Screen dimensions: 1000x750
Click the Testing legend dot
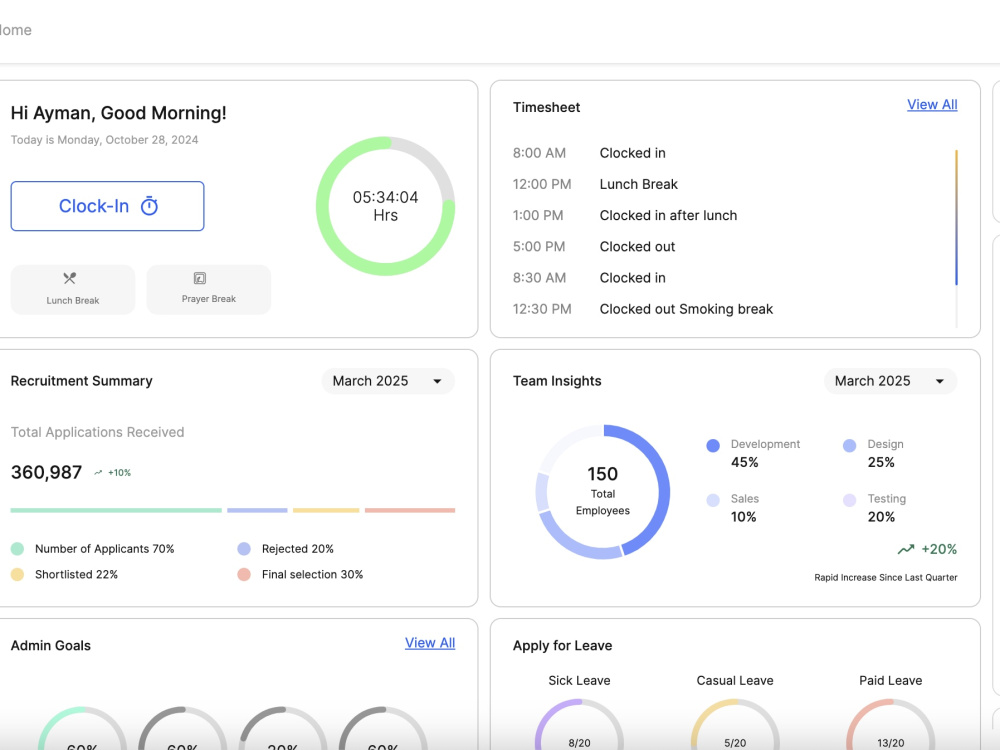[849, 501]
